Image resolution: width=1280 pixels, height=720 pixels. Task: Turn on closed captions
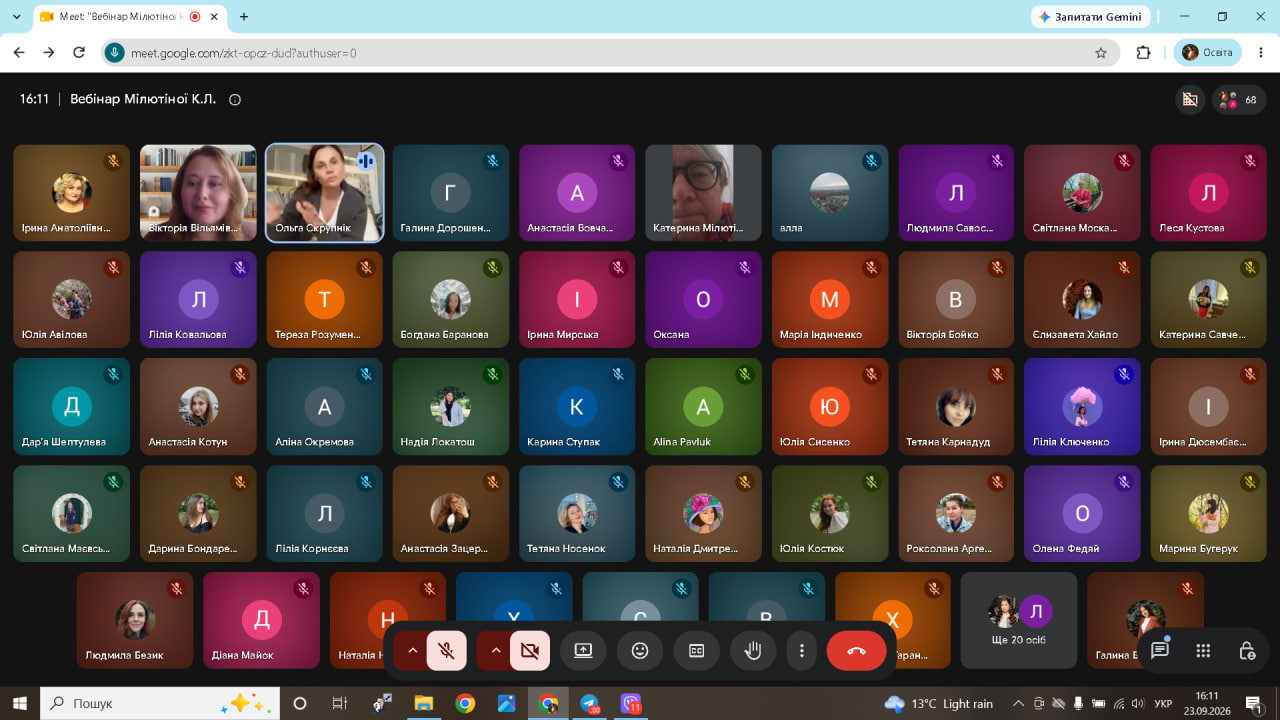[697, 651]
